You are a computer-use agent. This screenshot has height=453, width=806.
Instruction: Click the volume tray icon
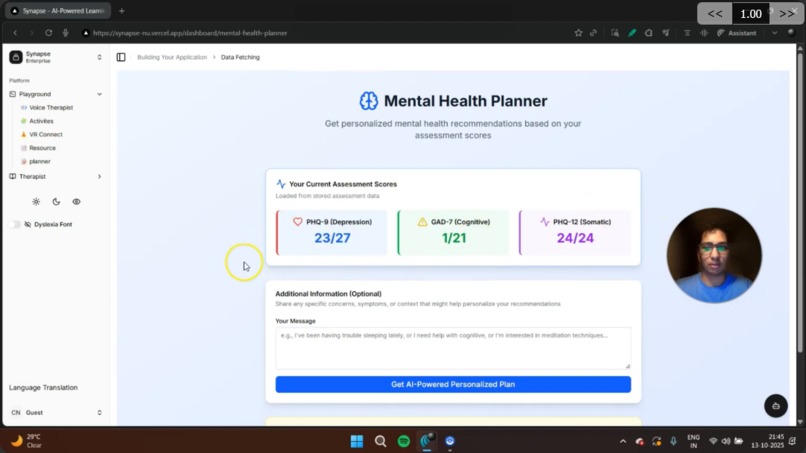coord(725,441)
